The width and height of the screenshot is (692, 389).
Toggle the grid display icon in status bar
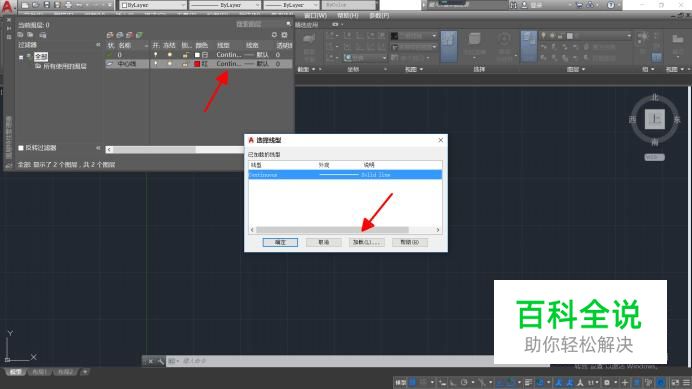(x=413, y=382)
